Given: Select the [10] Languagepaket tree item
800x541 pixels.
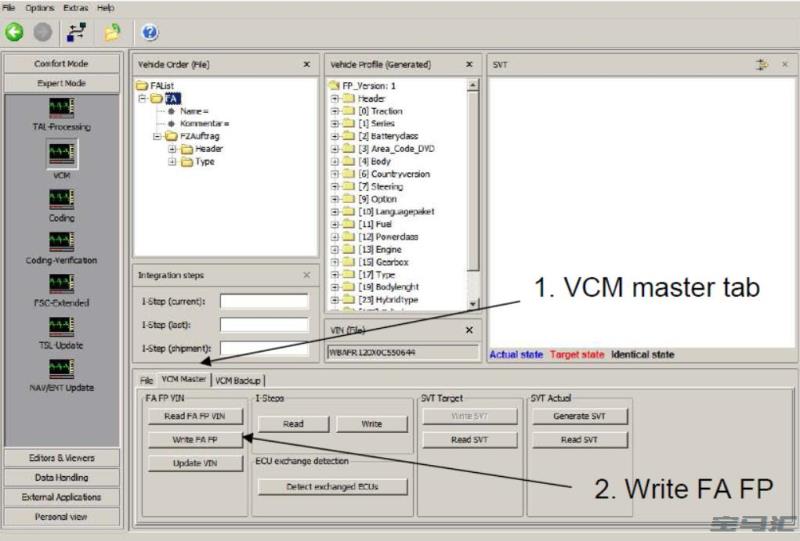Looking at the screenshot, I should point(396,211).
